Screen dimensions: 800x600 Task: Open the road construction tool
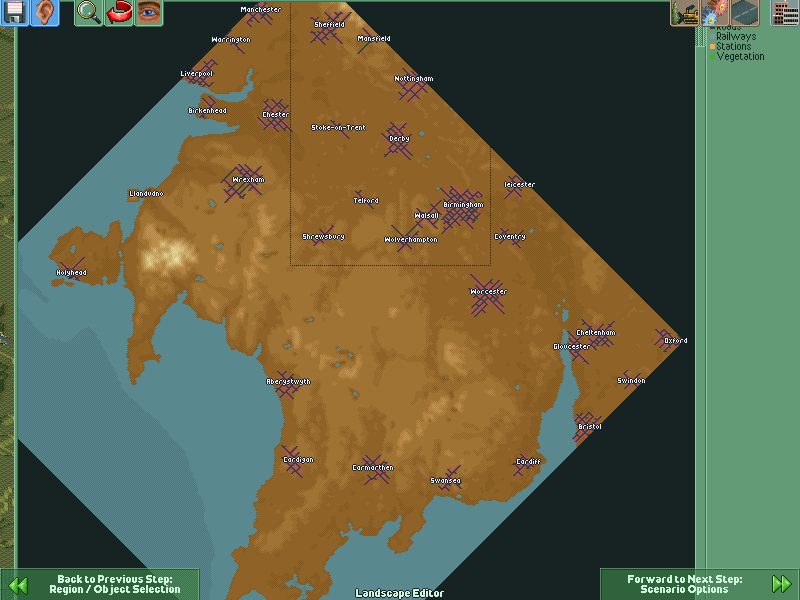click(745, 12)
